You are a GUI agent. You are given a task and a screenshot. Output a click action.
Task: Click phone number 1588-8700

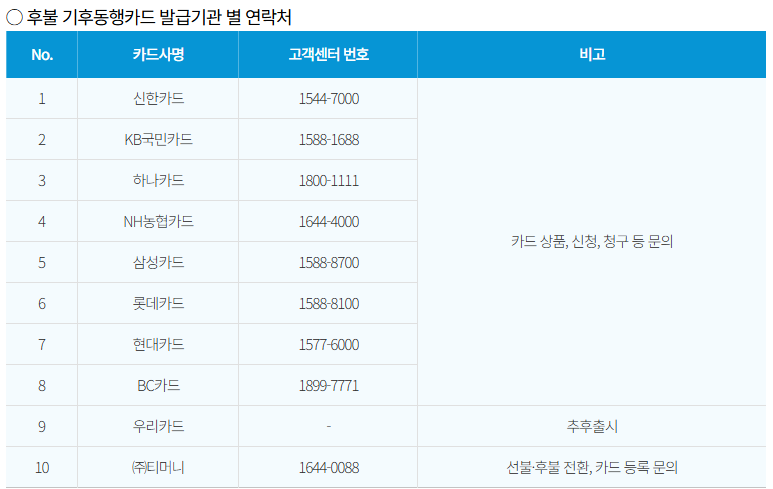(x=328, y=262)
